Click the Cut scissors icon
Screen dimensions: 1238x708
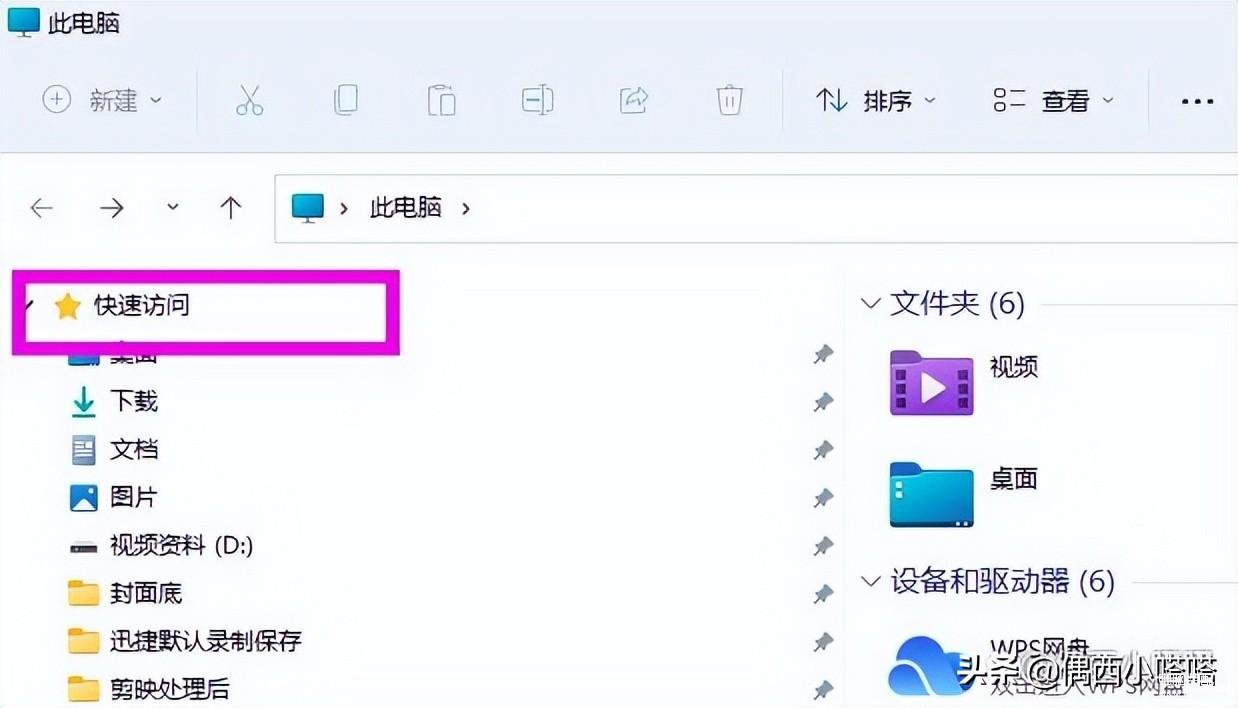click(249, 100)
